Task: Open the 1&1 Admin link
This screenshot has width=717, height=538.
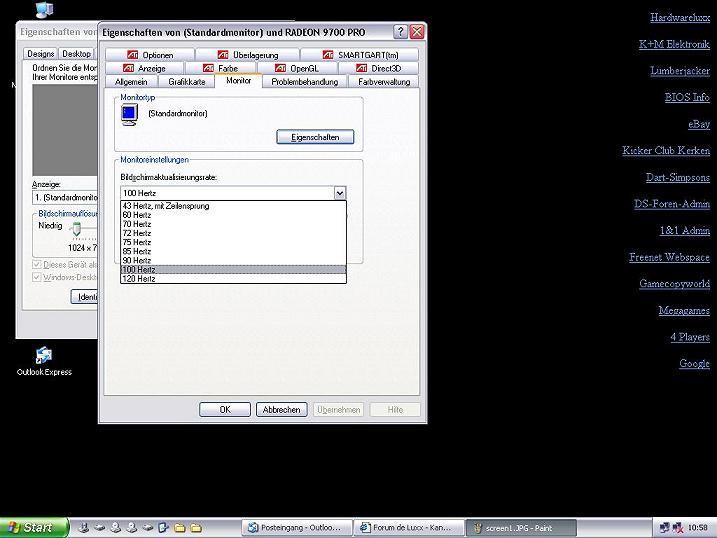Action: [x=685, y=230]
